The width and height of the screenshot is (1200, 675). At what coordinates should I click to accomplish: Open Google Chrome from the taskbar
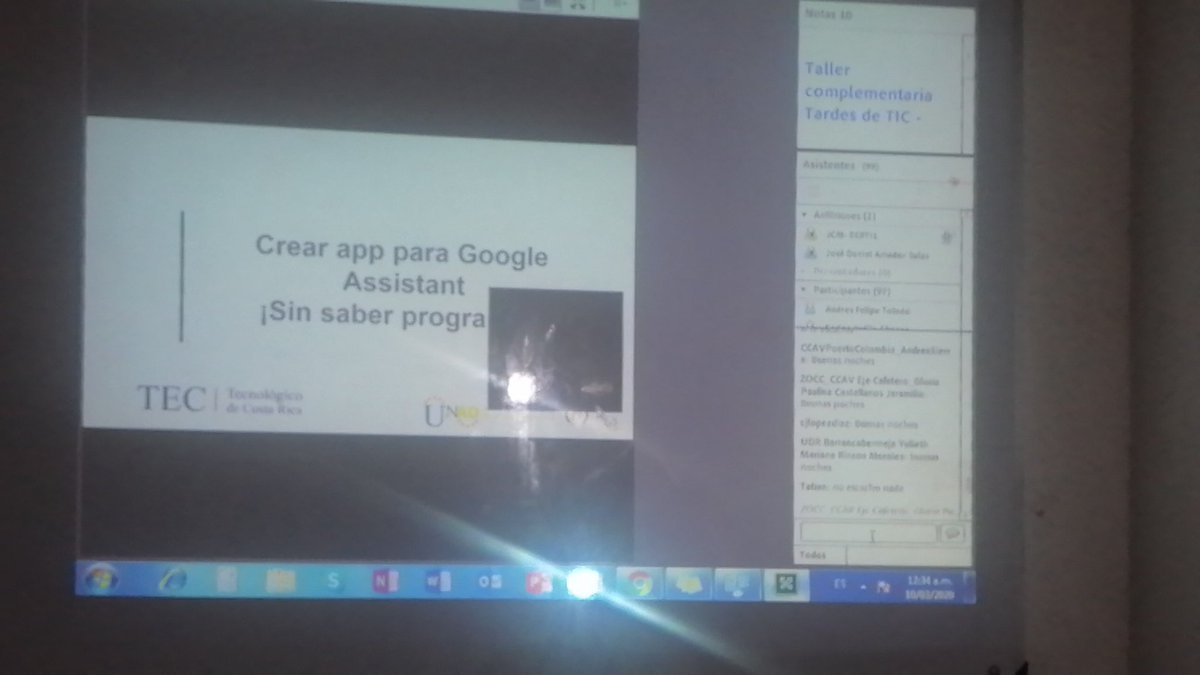coord(639,583)
